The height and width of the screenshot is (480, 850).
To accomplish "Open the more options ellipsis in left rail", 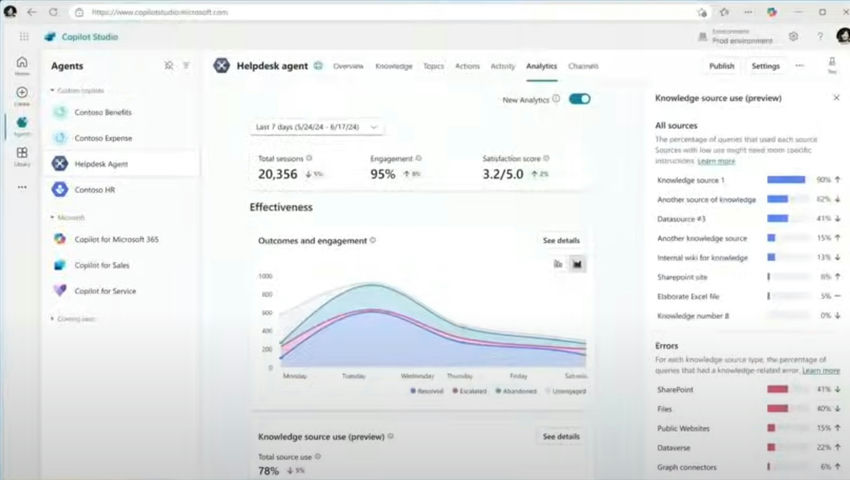I will 22,187.
